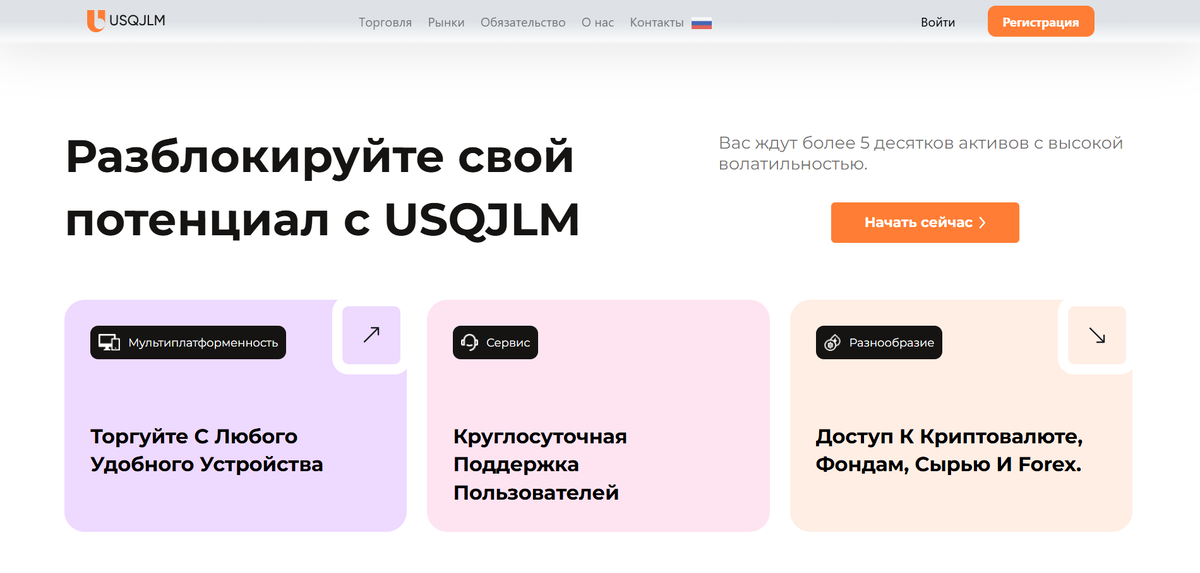Click the Войти login link
1200x573 pixels.
(938, 22)
